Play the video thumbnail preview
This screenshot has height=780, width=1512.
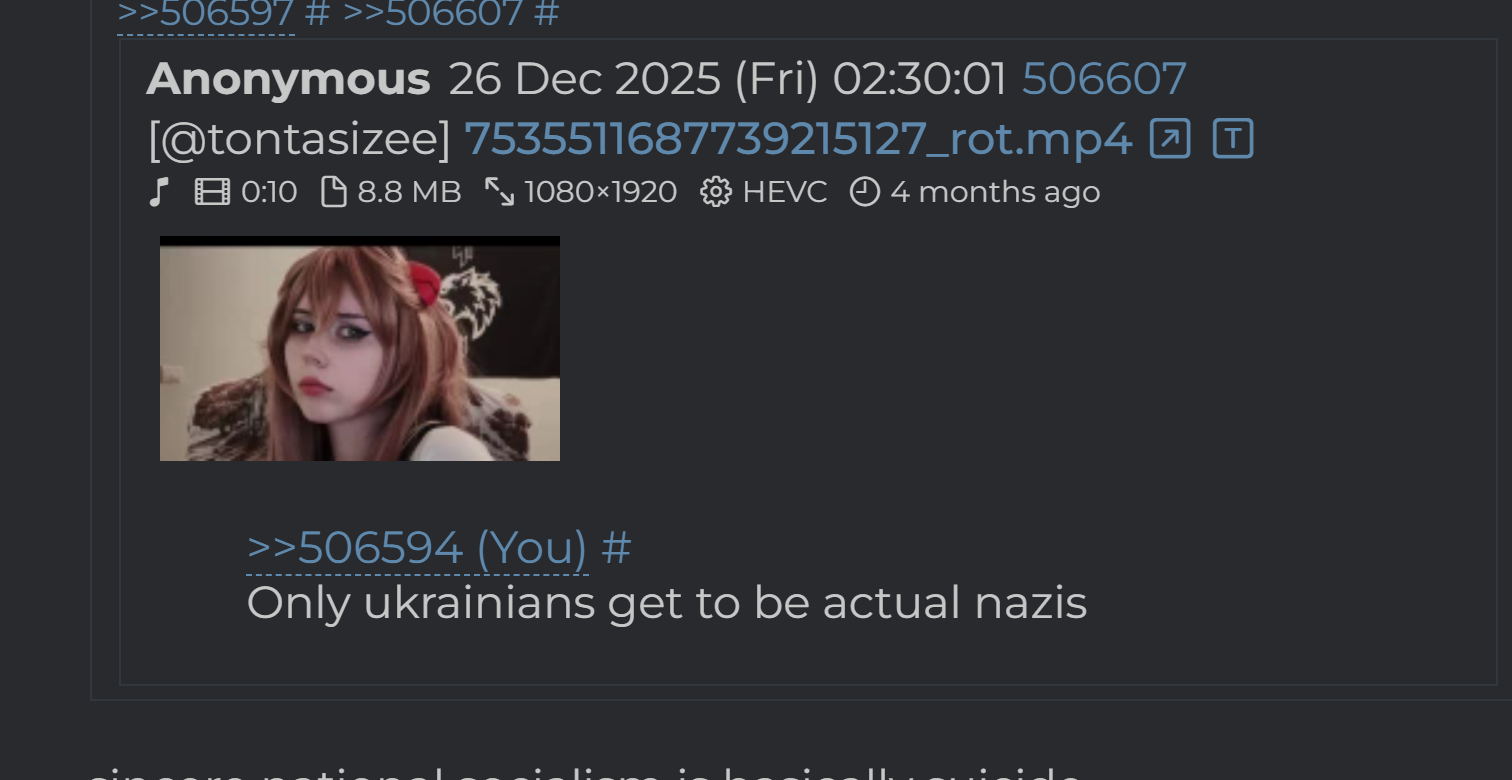click(360, 349)
